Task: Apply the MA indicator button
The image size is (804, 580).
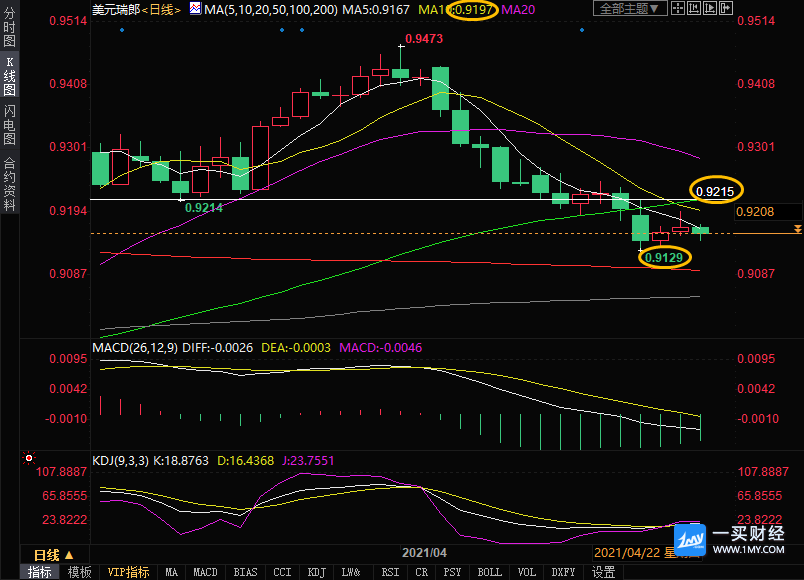Action: coord(171,572)
